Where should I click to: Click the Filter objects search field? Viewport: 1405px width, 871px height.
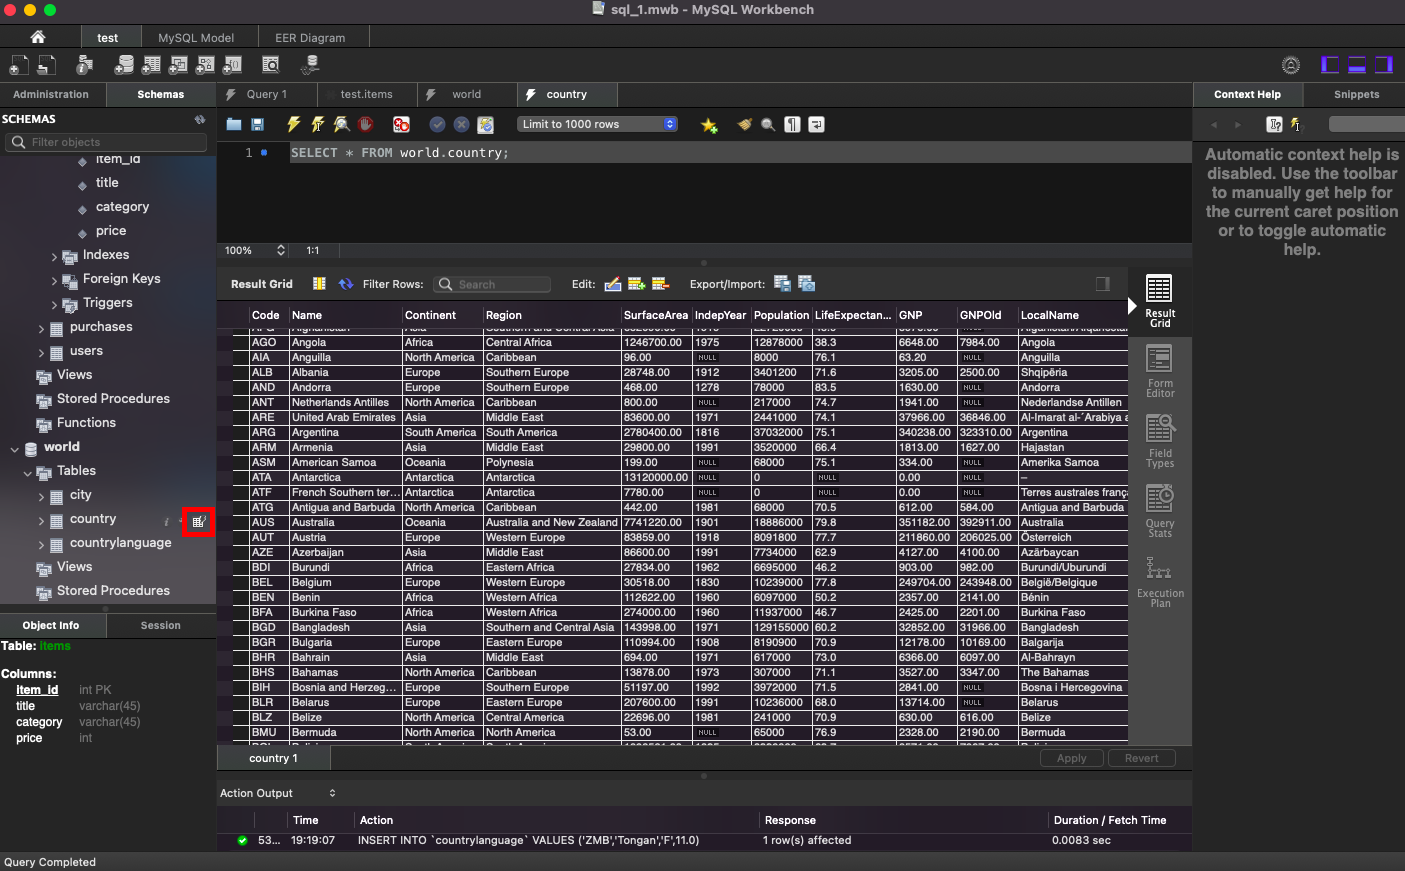pos(107,142)
